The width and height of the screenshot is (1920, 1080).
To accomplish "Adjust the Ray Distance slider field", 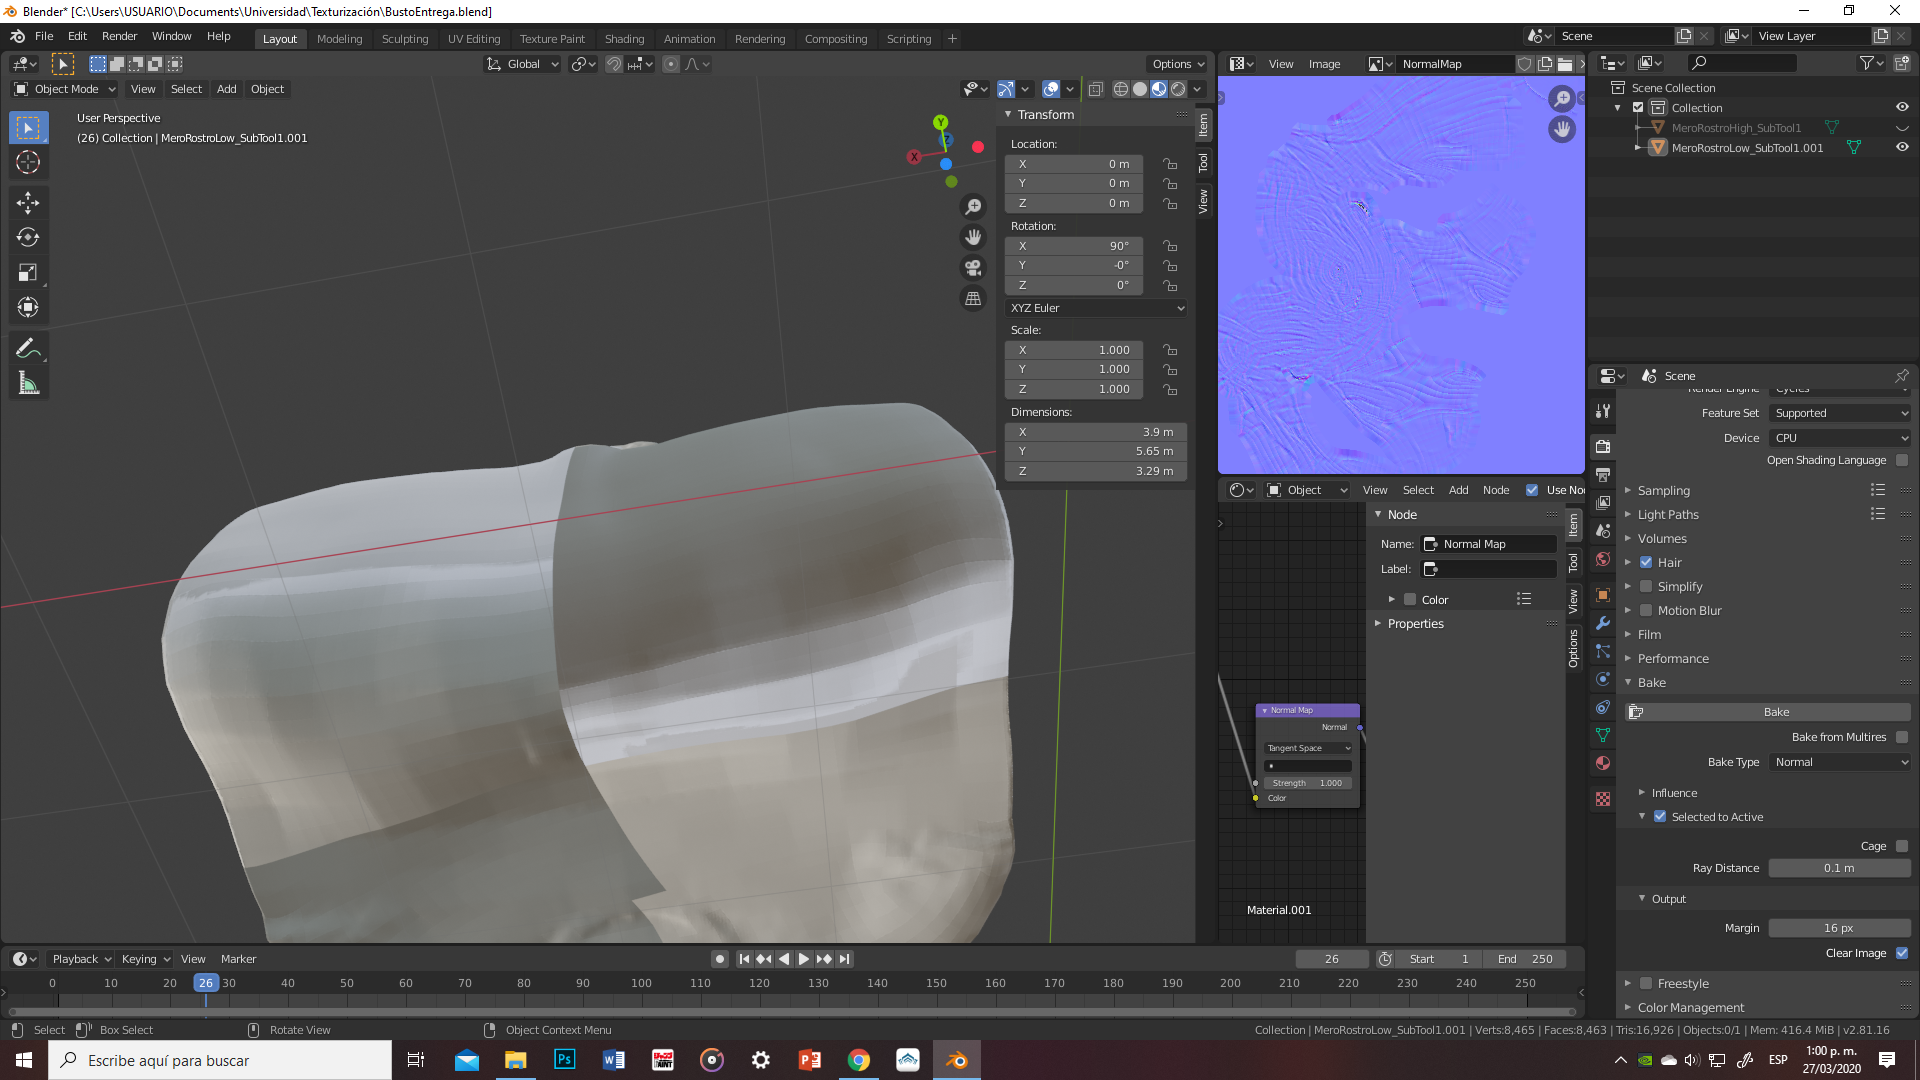I will pyautogui.click(x=1840, y=868).
